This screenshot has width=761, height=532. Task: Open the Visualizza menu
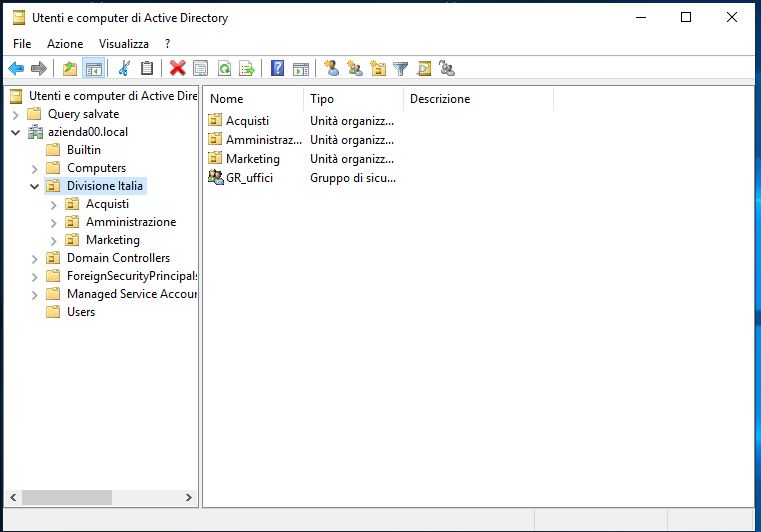point(124,44)
